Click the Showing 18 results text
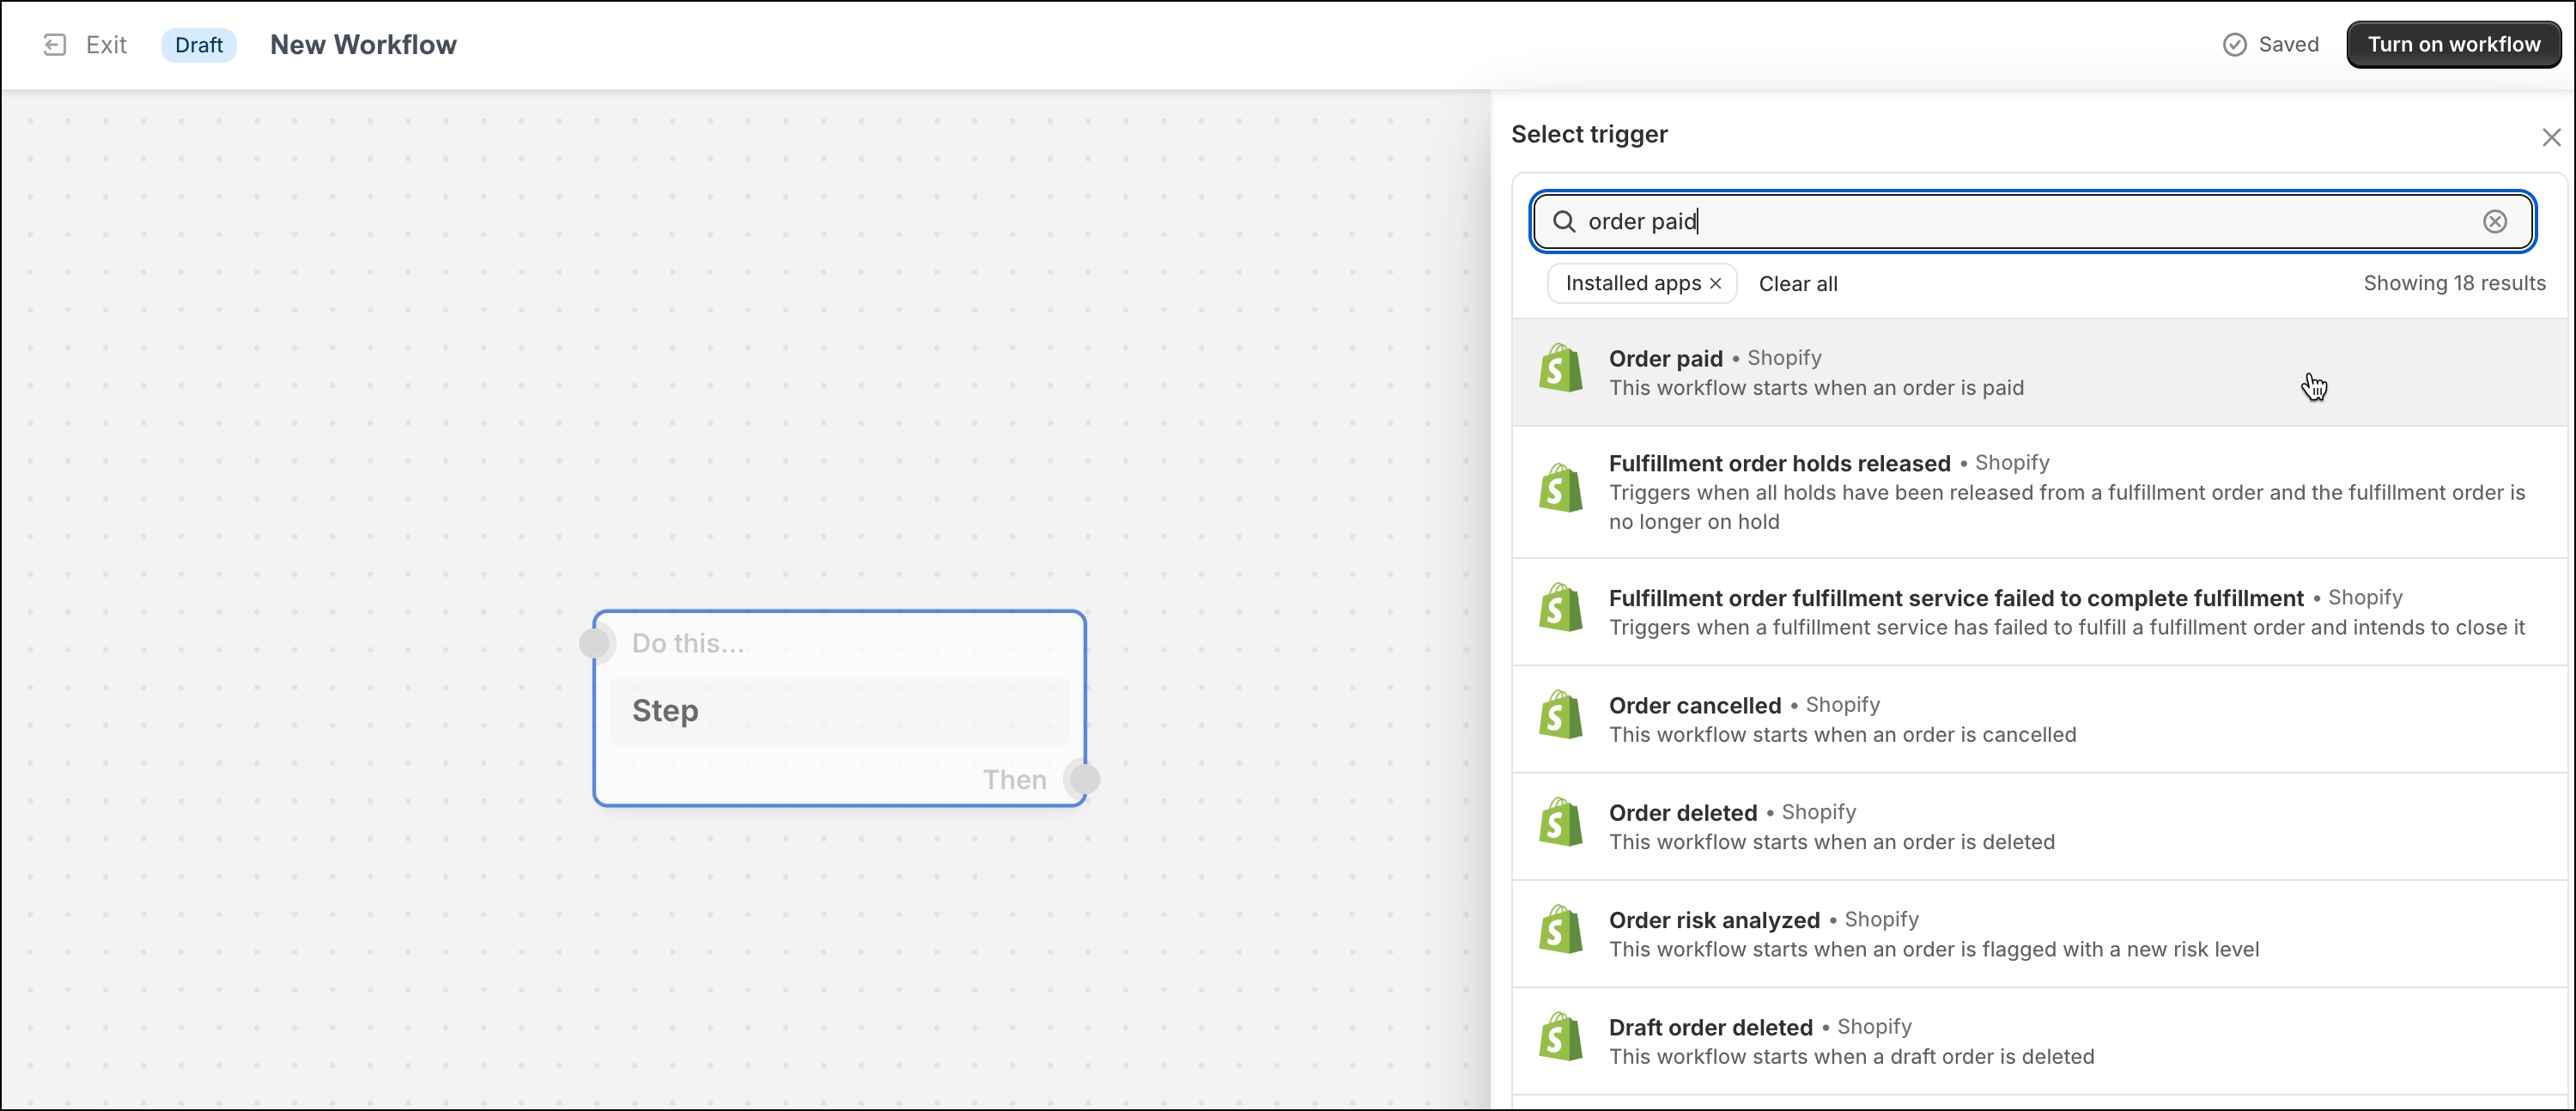Viewport: 2576px width, 1111px height. point(2454,283)
